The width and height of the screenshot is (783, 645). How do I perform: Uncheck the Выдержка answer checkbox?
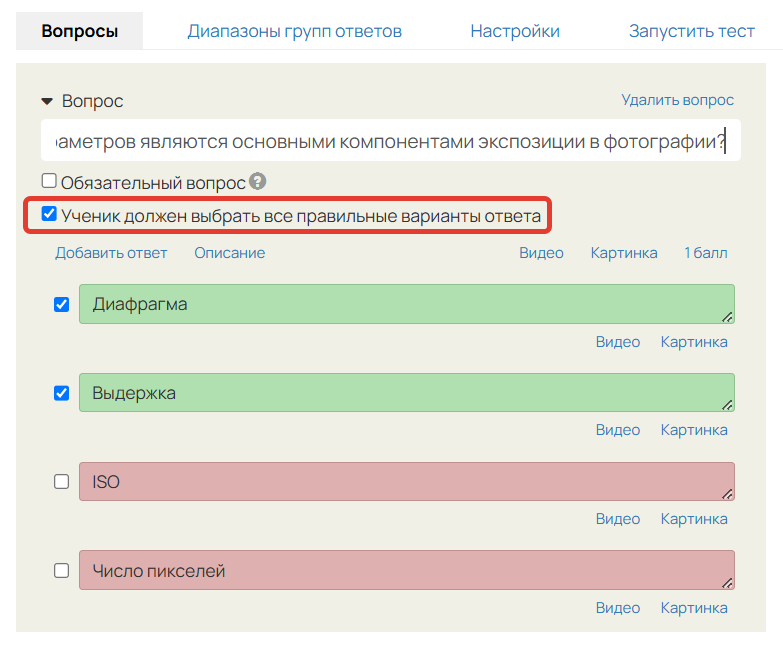(61, 393)
